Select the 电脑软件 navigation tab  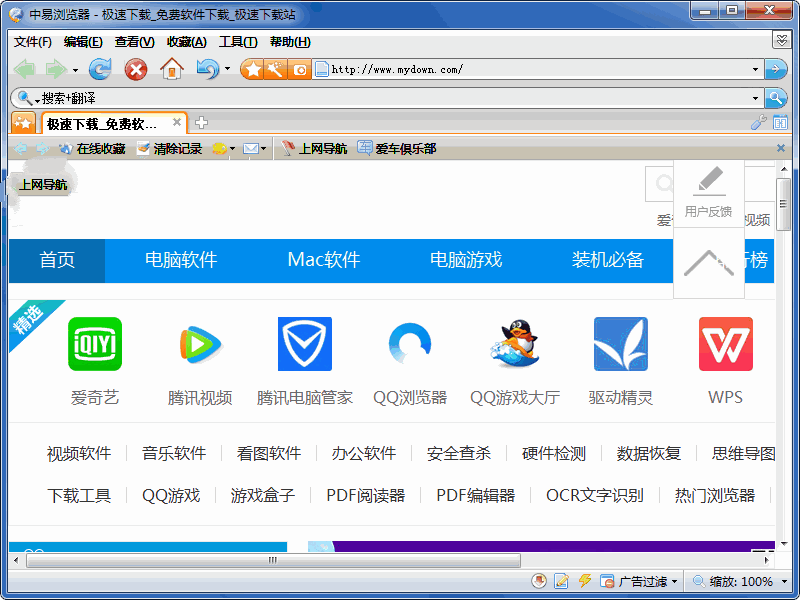pyautogui.click(x=181, y=260)
